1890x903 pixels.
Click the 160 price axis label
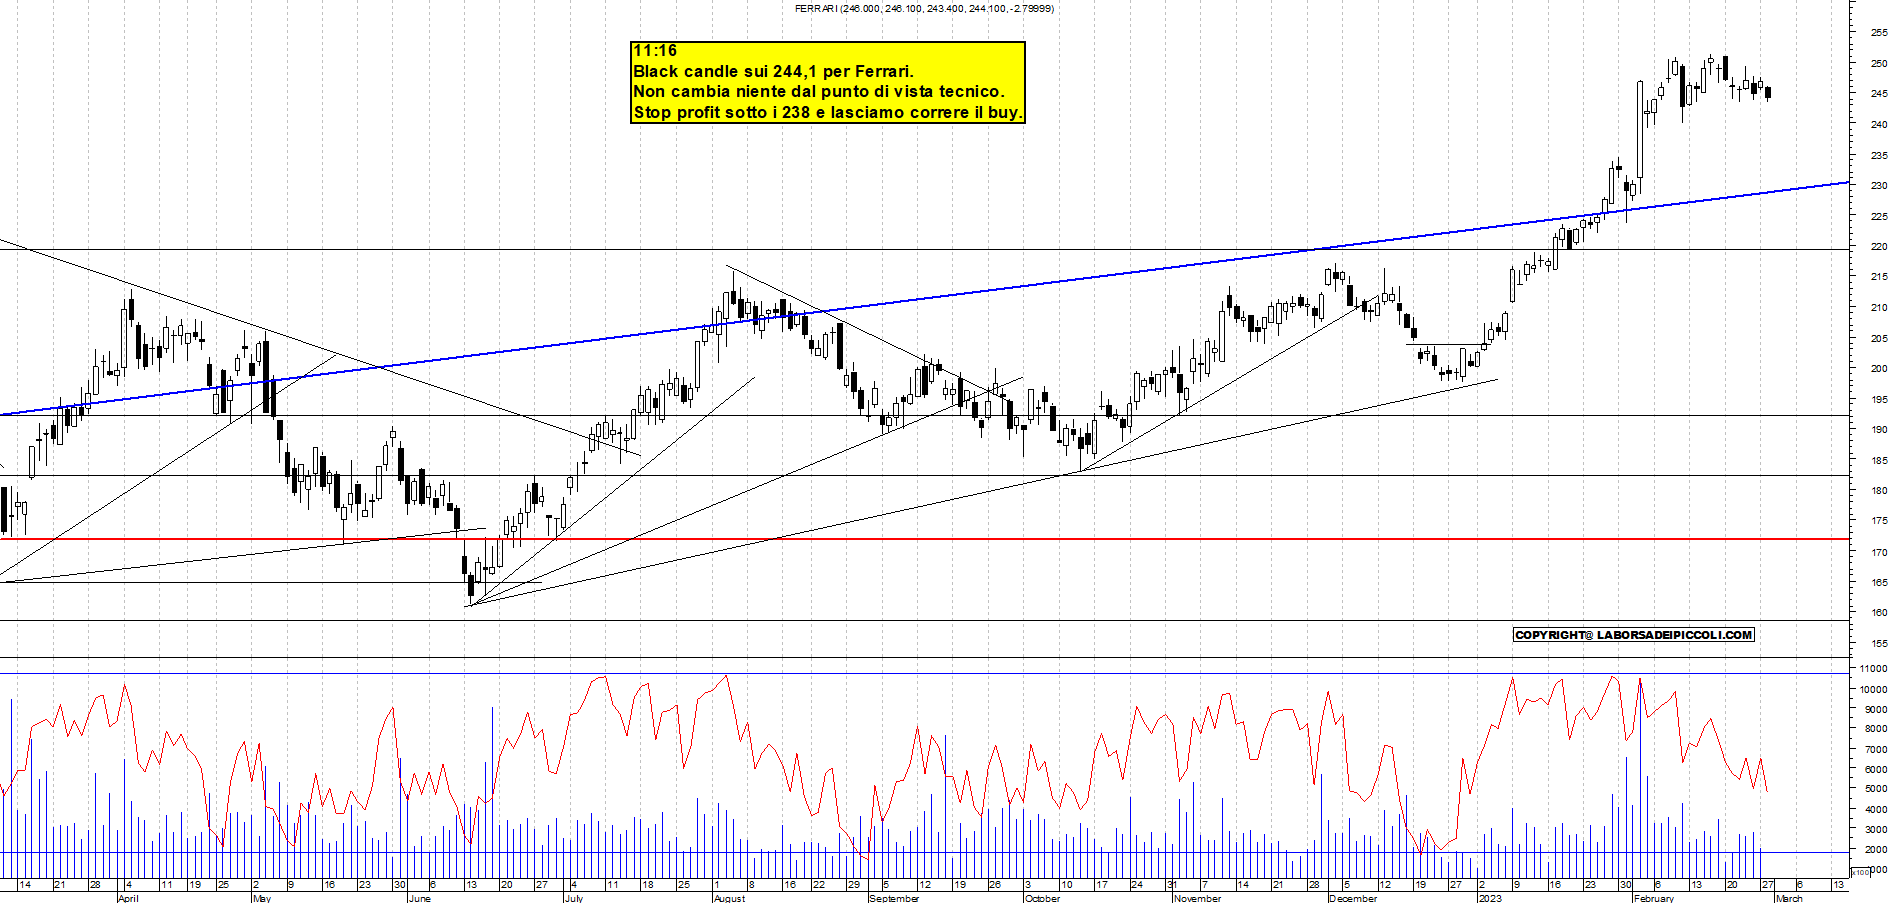[1879, 612]
